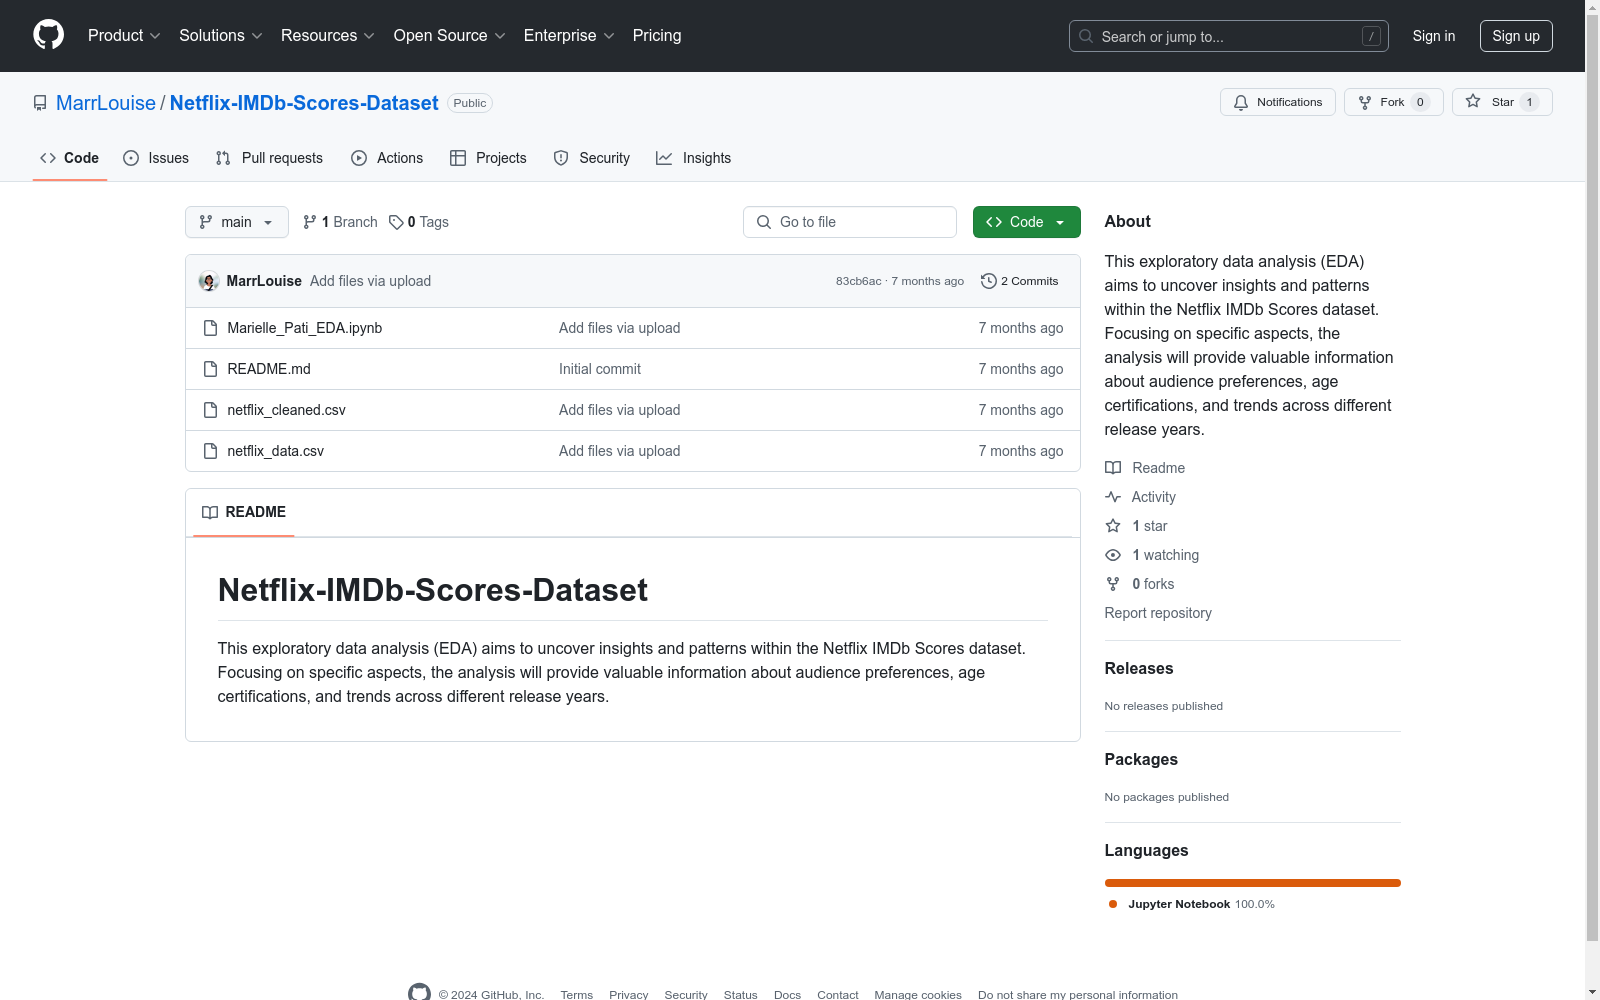1600x1000 pixels.
Task: Open README.md file
Action: 269,369
